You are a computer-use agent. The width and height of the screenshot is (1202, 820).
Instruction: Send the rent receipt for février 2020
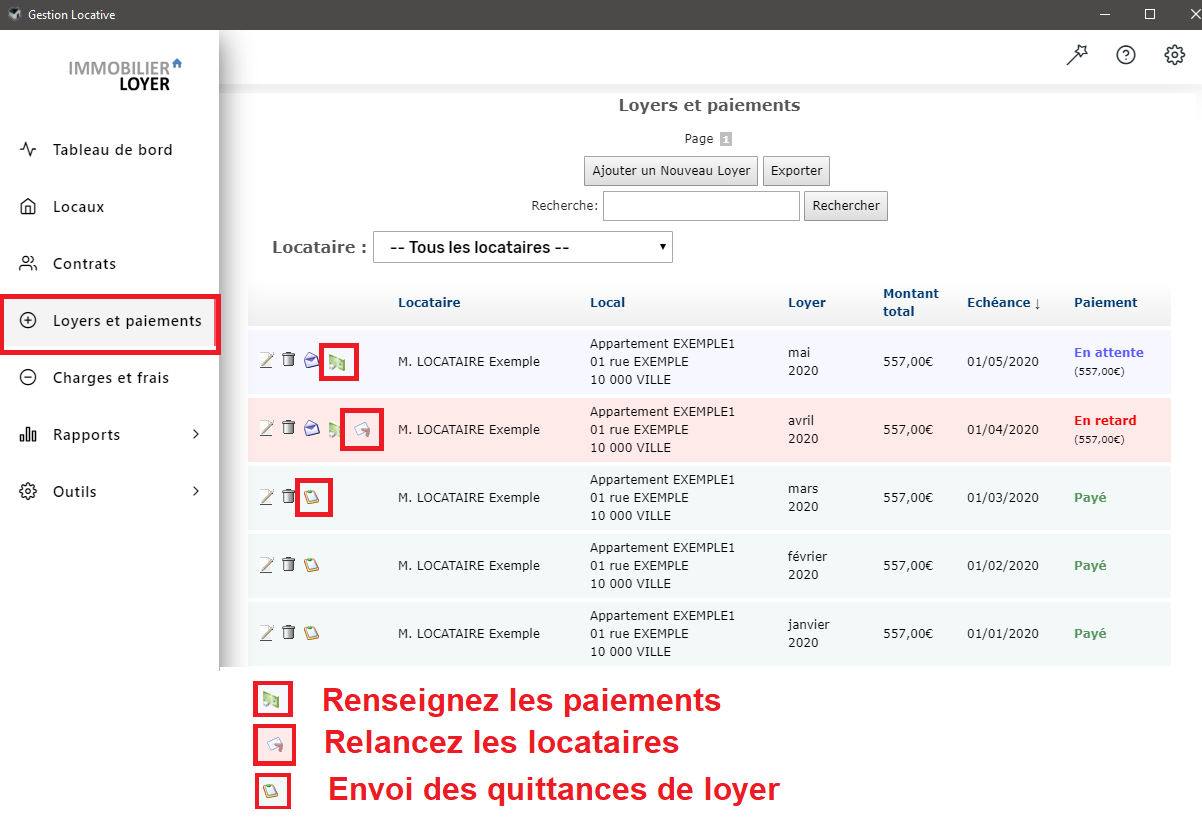[312, 564]
